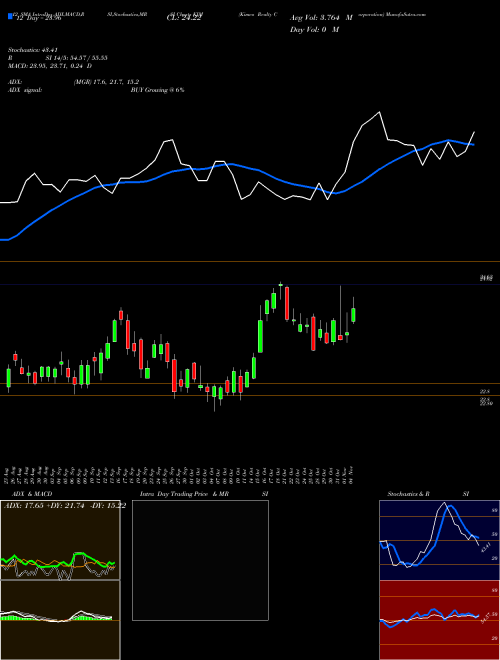Screen dimensions: 500x660
Task: Click the '43.41' rotated stochastics value label
Action: point(486,548)
